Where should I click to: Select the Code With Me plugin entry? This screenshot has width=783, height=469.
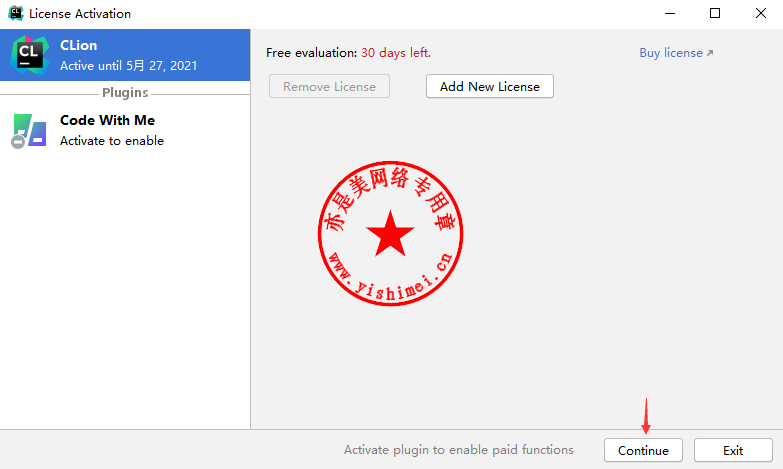point(125,130)
